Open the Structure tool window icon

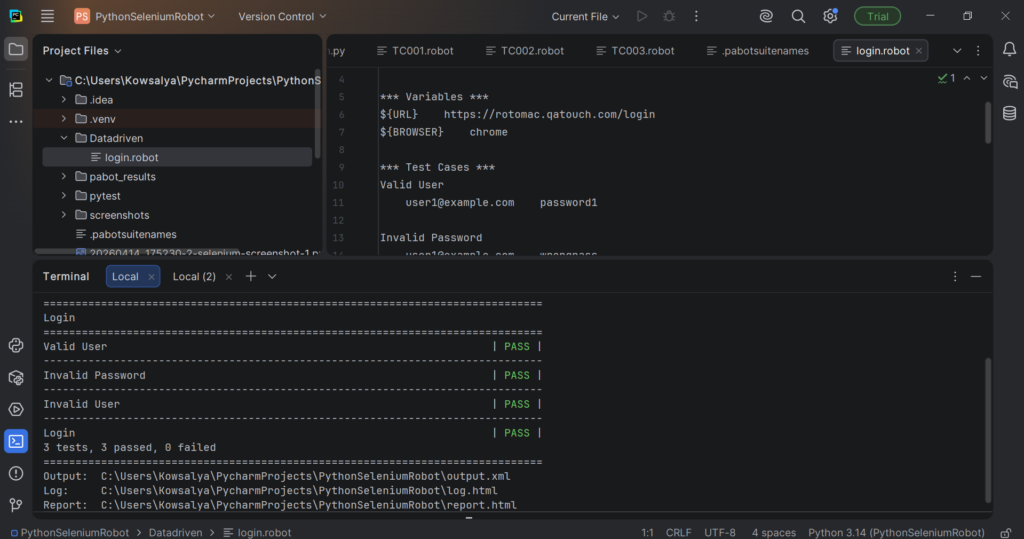(x=16, y=90)
